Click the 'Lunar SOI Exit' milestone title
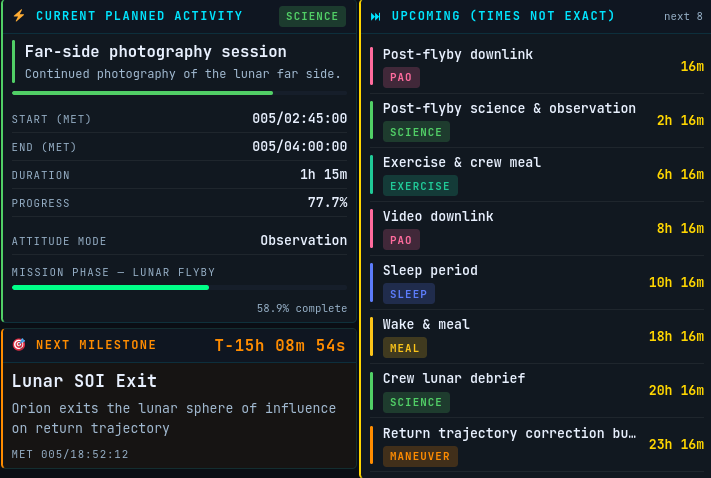711x478 pixels. [x=84, y=381]
